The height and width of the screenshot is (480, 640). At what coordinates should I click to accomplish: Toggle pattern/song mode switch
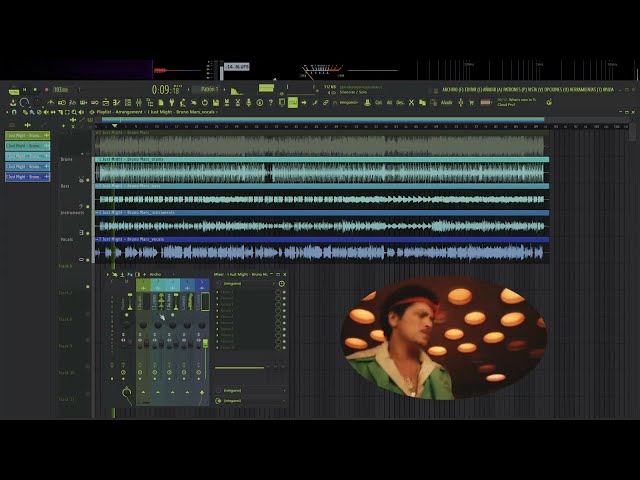click(x=14, y=91)
